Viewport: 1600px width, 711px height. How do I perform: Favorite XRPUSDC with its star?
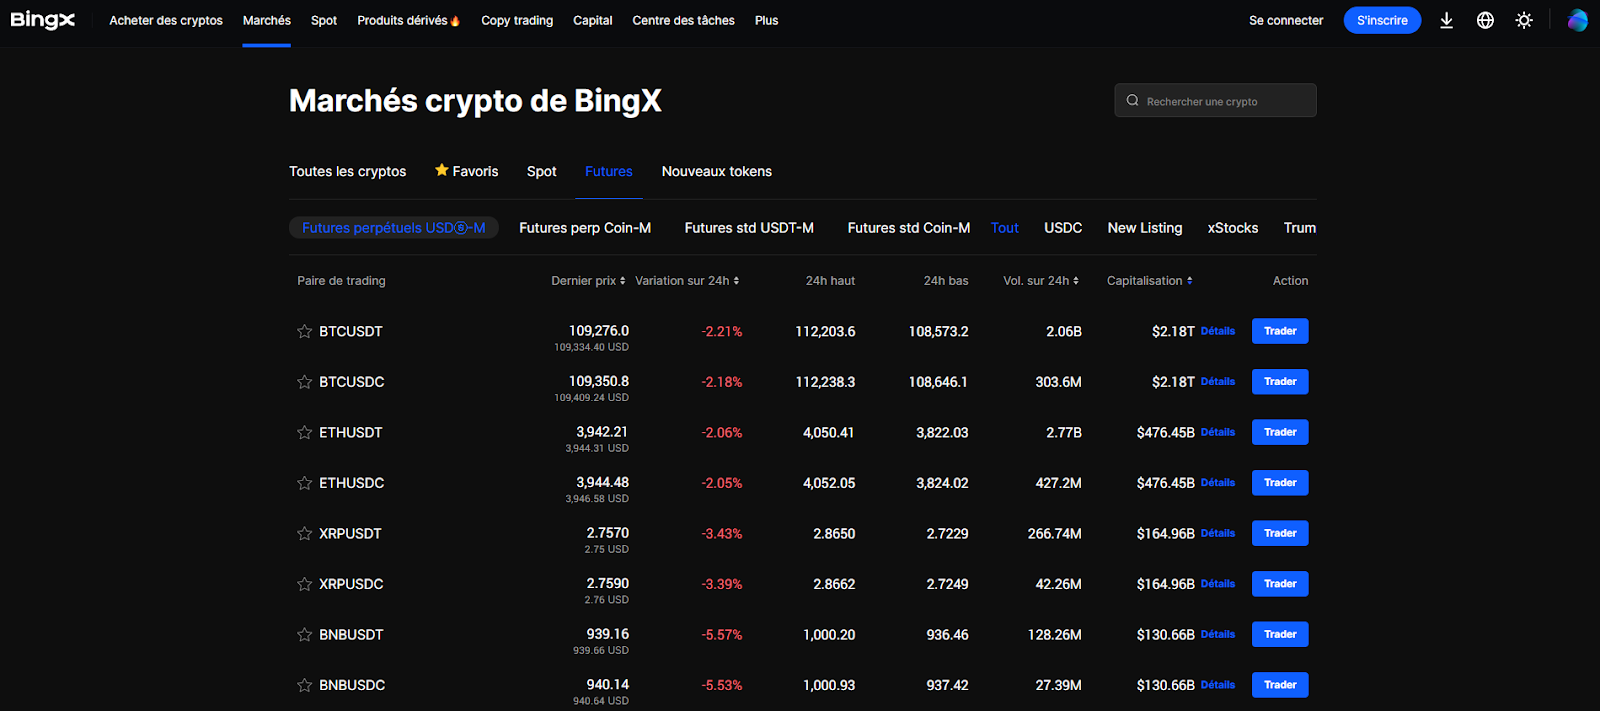pyautogui.click(x=305, y=584)
